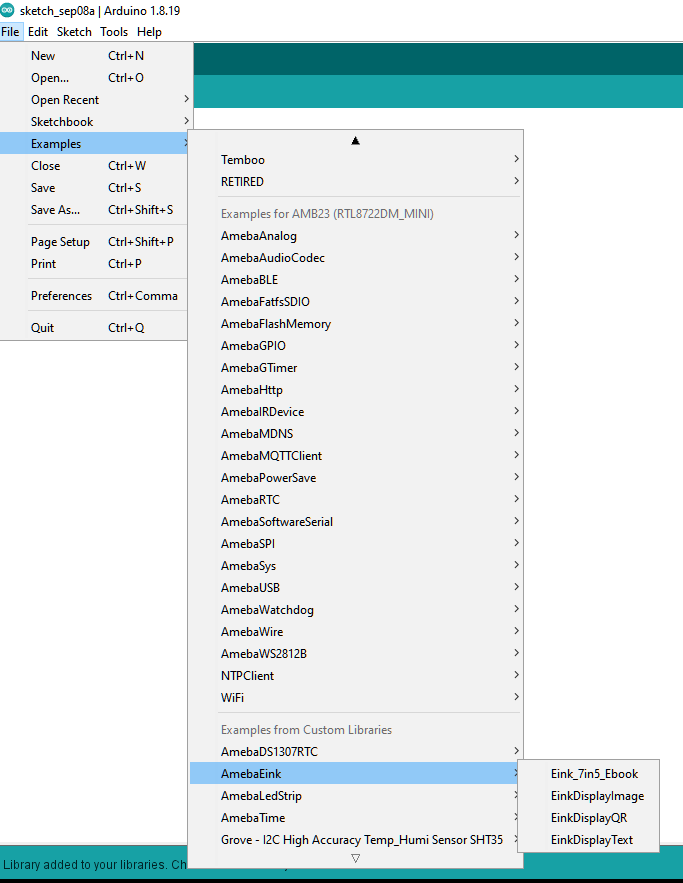Expand AmebaHttp examples
The image size is (683, 883).
coord(356,389)
